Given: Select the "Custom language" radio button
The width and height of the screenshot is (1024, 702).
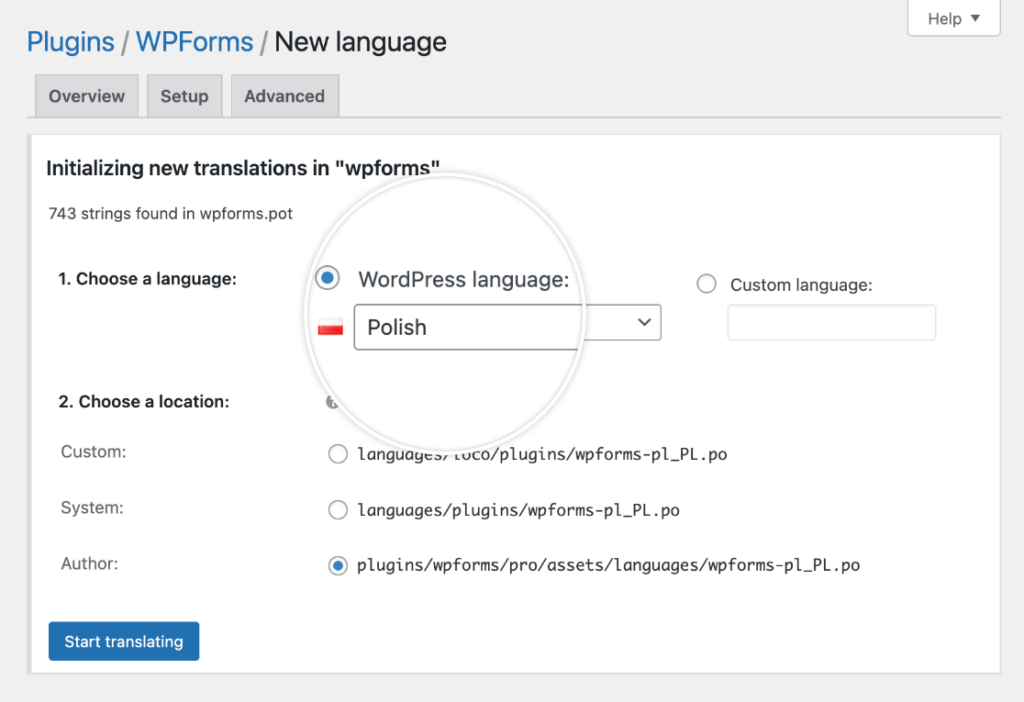Looking at the screenshot, I should click(706, 284).
